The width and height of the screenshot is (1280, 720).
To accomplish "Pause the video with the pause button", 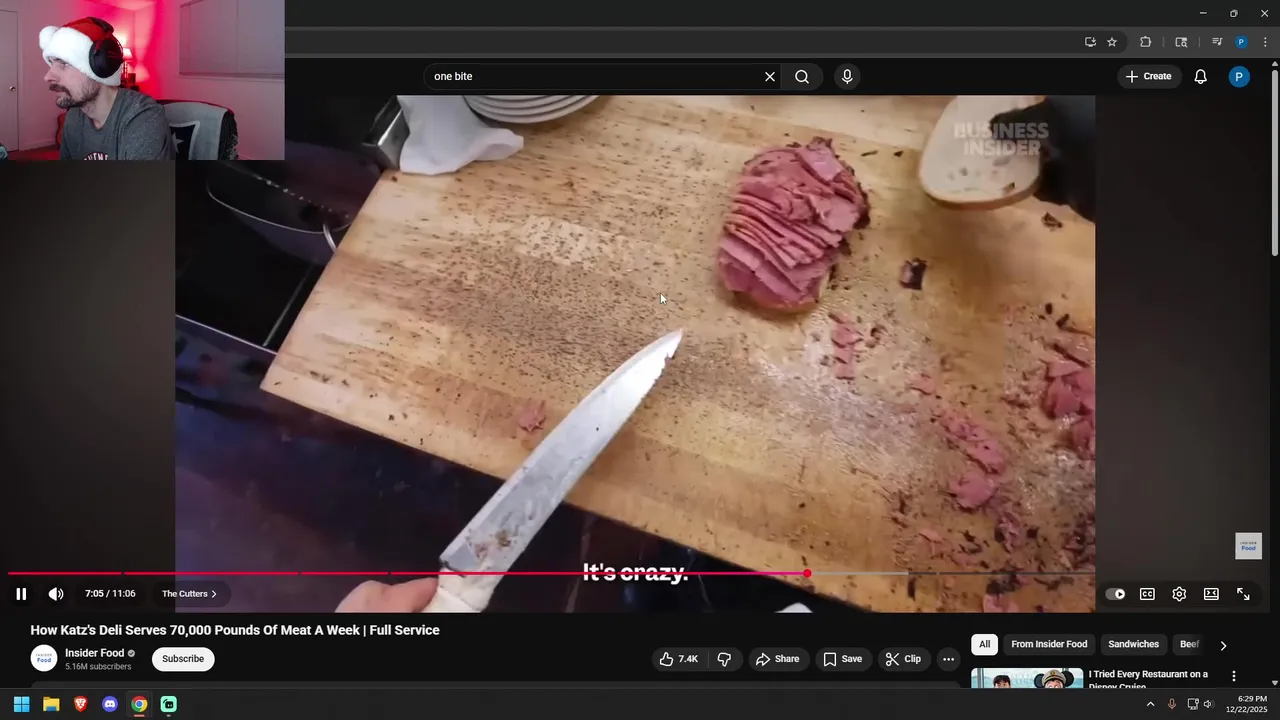I will tap(21, 594).
